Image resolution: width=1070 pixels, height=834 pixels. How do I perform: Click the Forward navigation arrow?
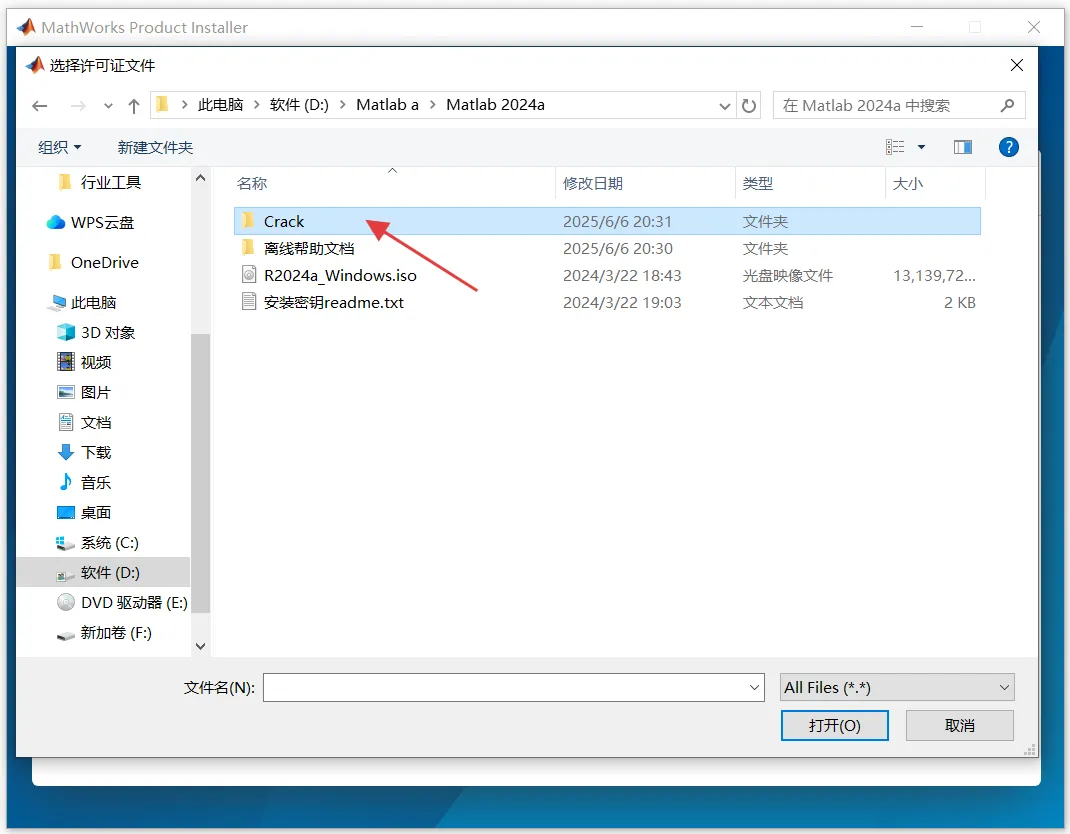coord(78,106)
